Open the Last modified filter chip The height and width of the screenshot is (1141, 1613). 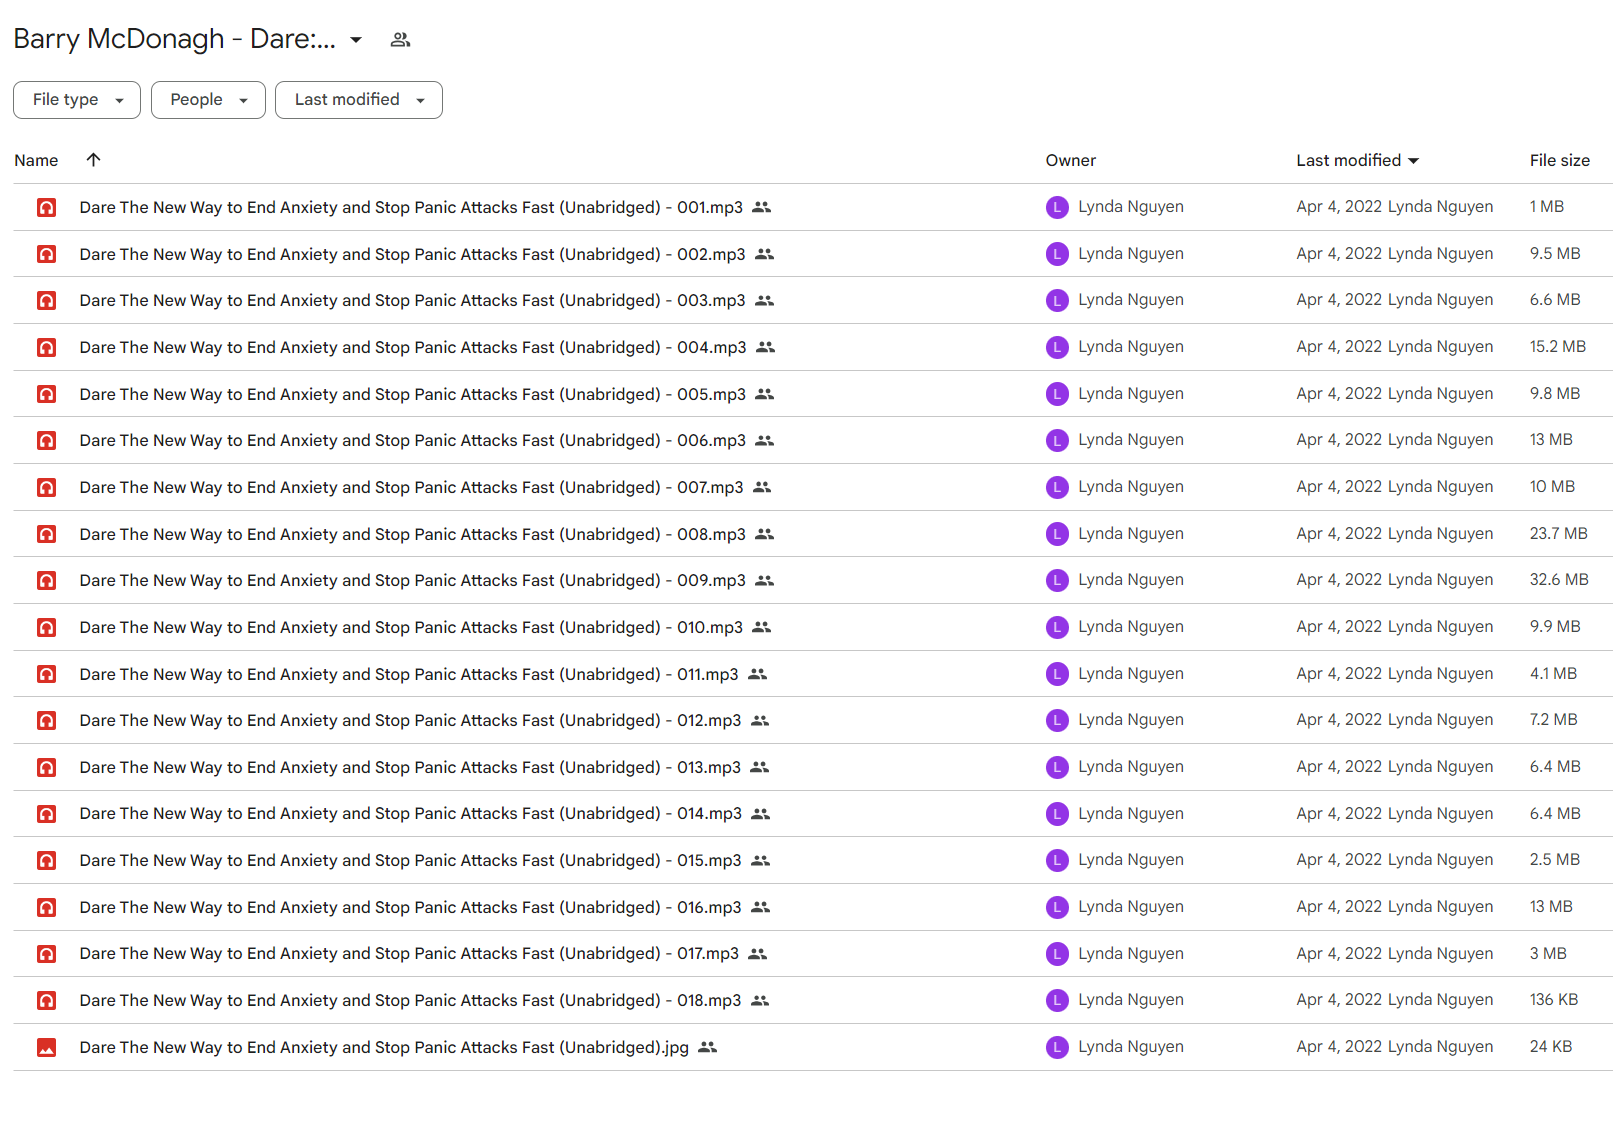(x=359, y=100)
